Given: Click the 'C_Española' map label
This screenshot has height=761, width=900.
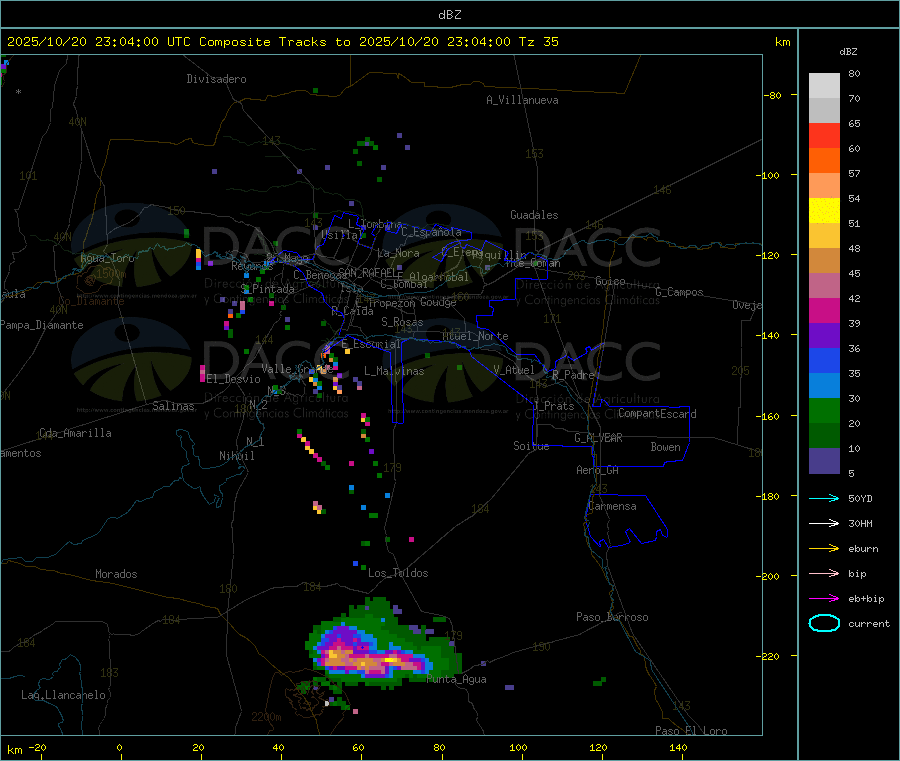Looking at the screenshot, I should tap(432, 232).
